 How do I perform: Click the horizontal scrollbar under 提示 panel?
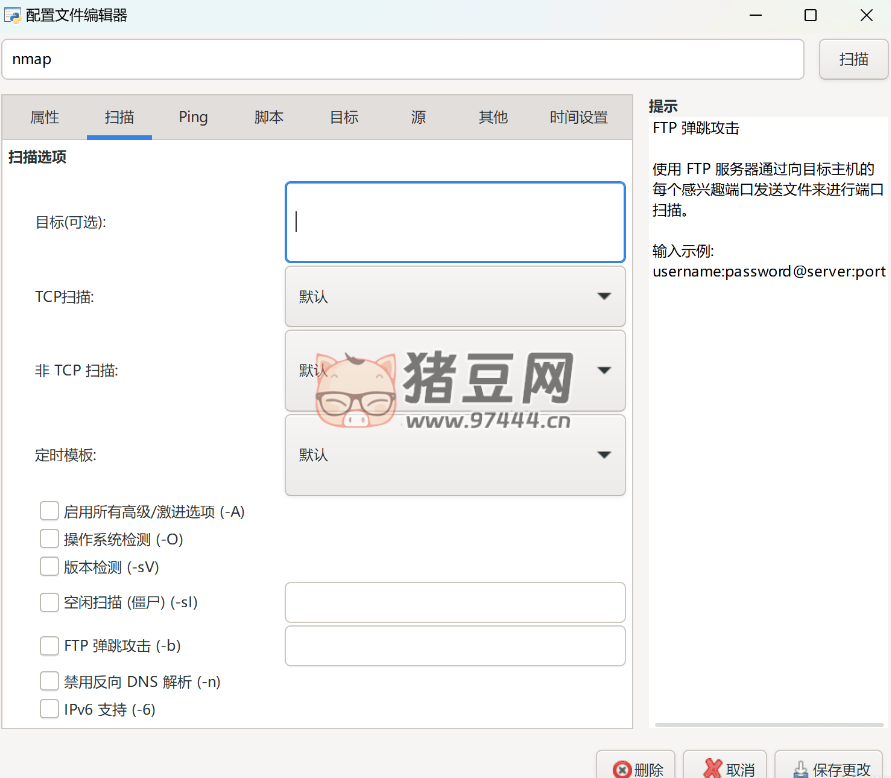coord(767,724)
